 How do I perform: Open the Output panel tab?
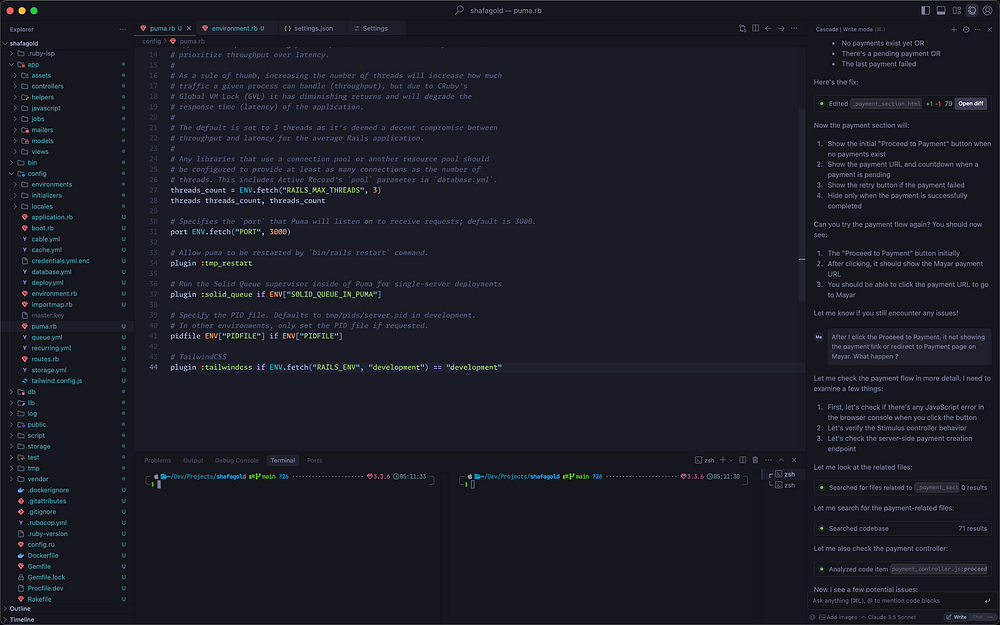pos(193,460)
